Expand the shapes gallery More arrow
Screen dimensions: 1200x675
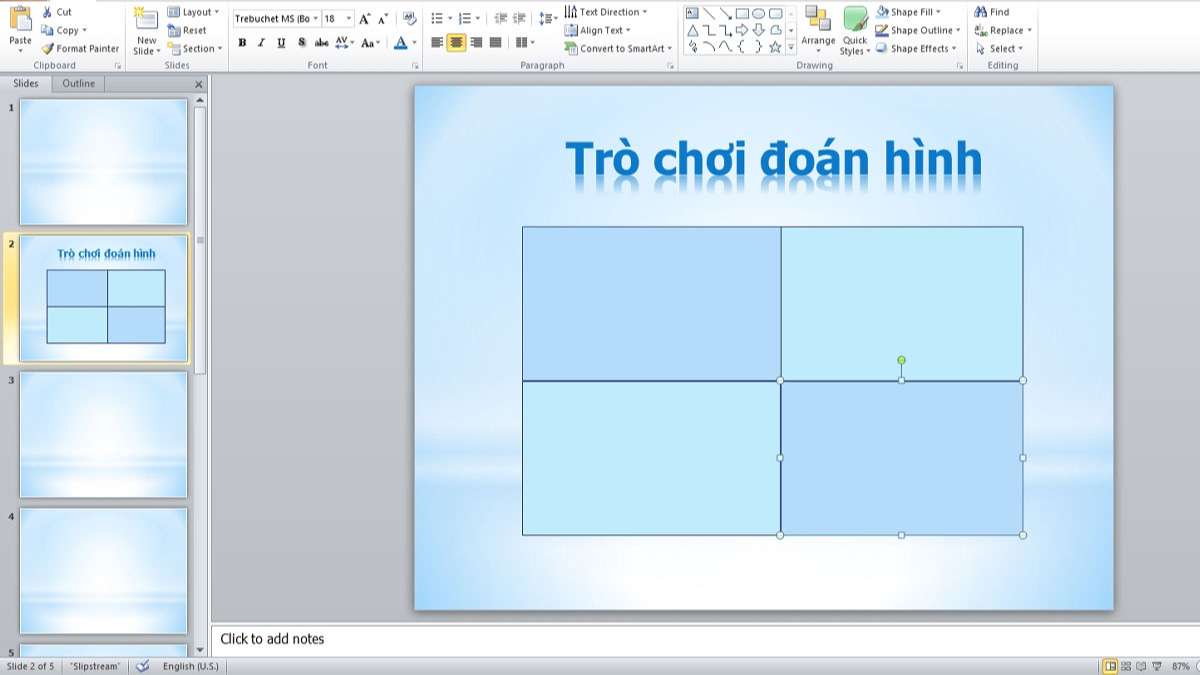coord(791,47)
